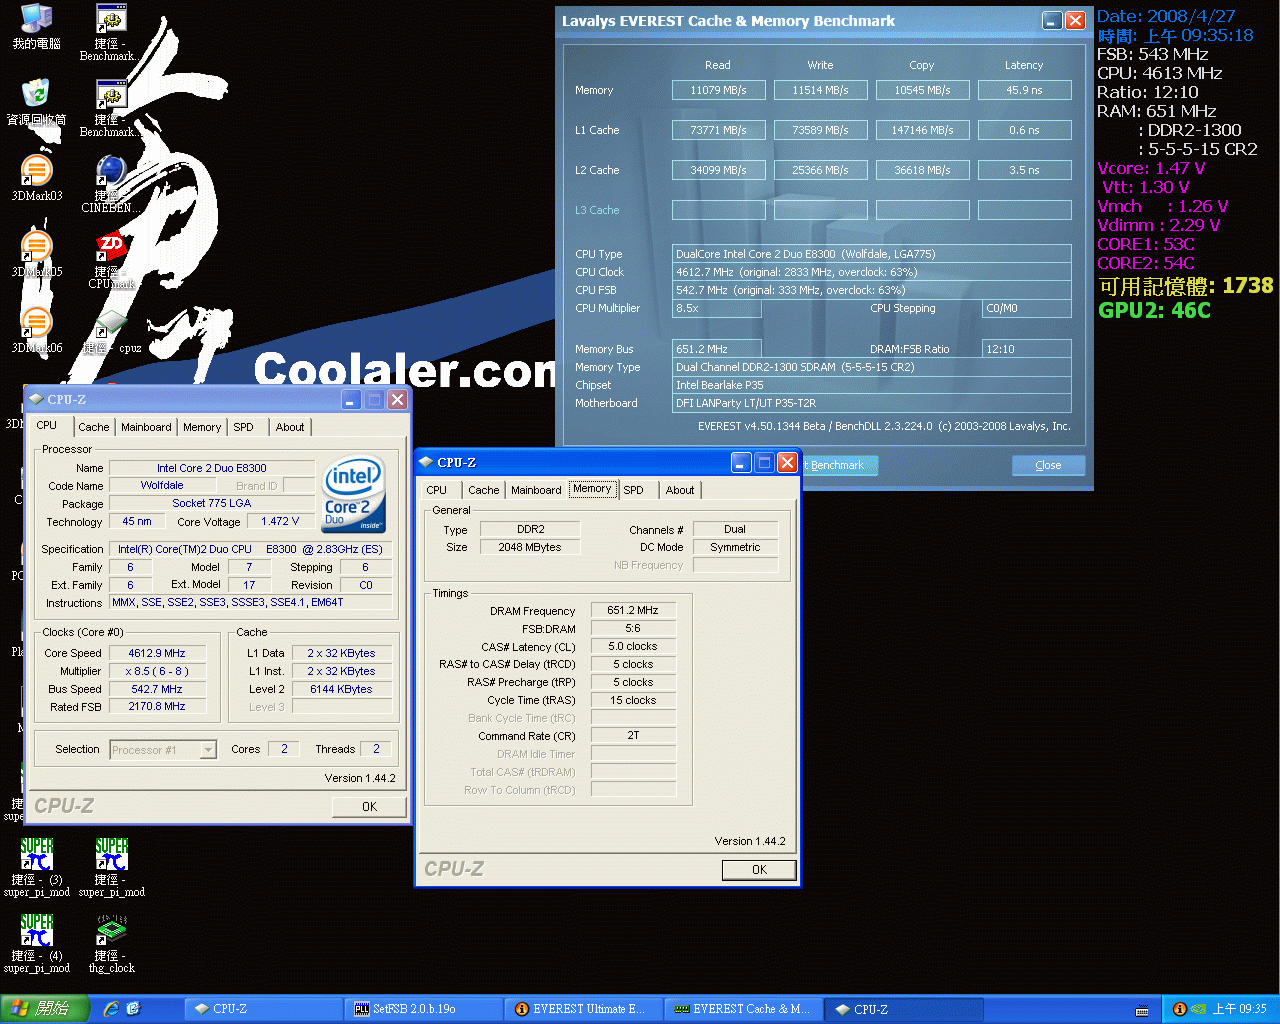This screenshot has height=1024, width=1280.
Task: Click the Core Speed 4612.9 MHz value
Action: coord(157,653)
